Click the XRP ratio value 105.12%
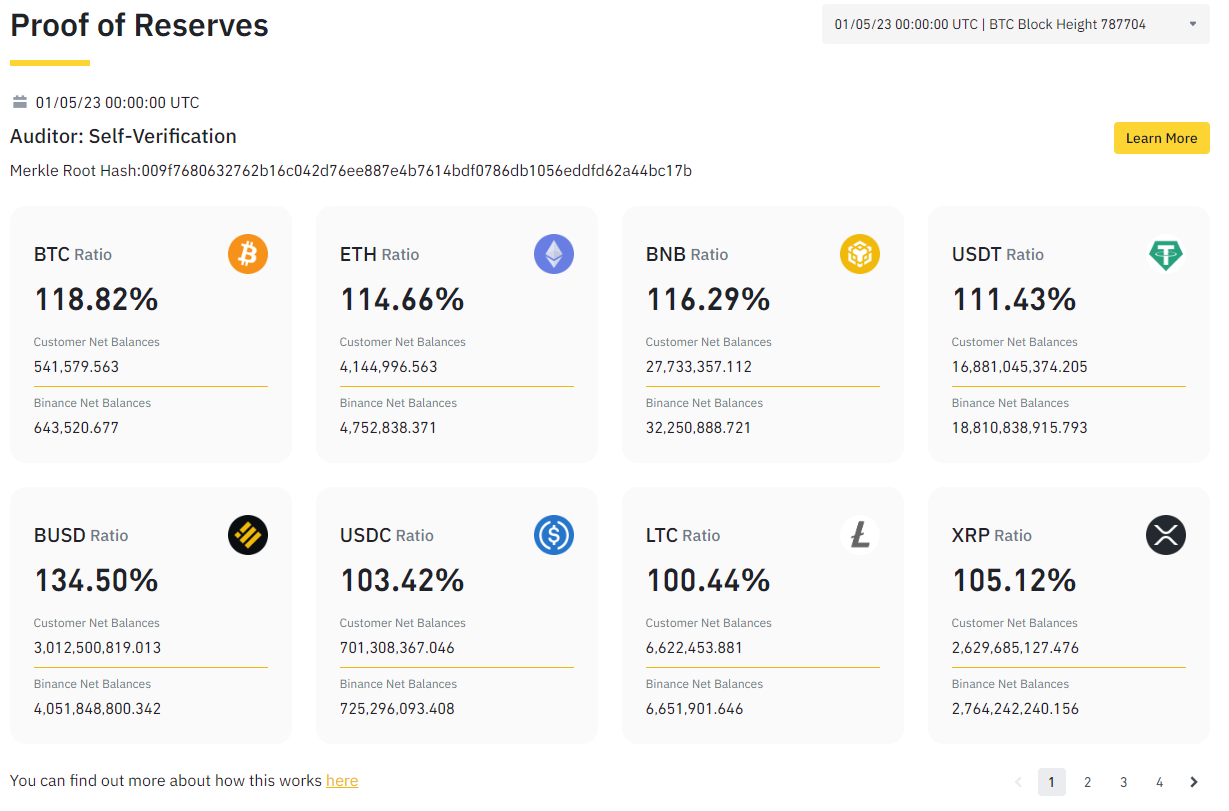1229x811 pixels. [1015, 580]
